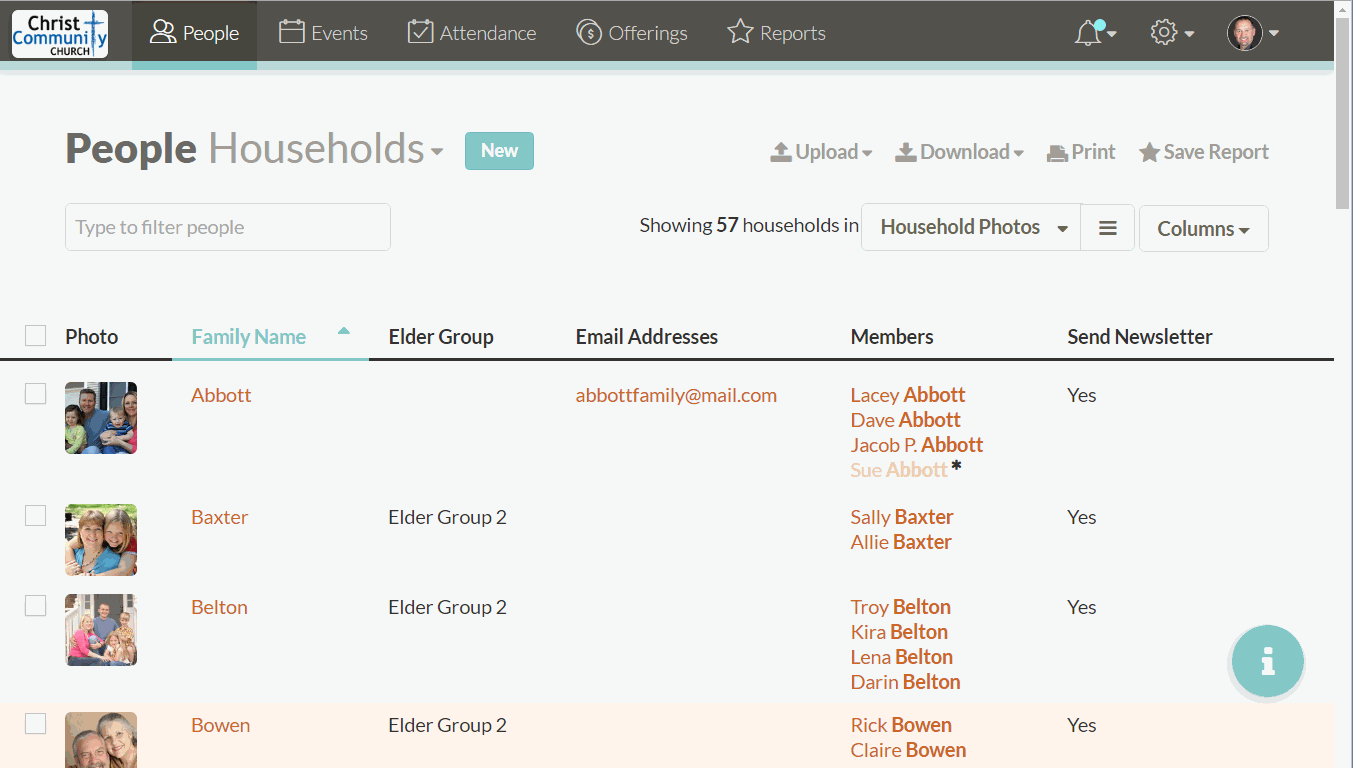The image size is (1353, 768).
Task: Expand the Households selector next to People
Action: pos(437,151)
